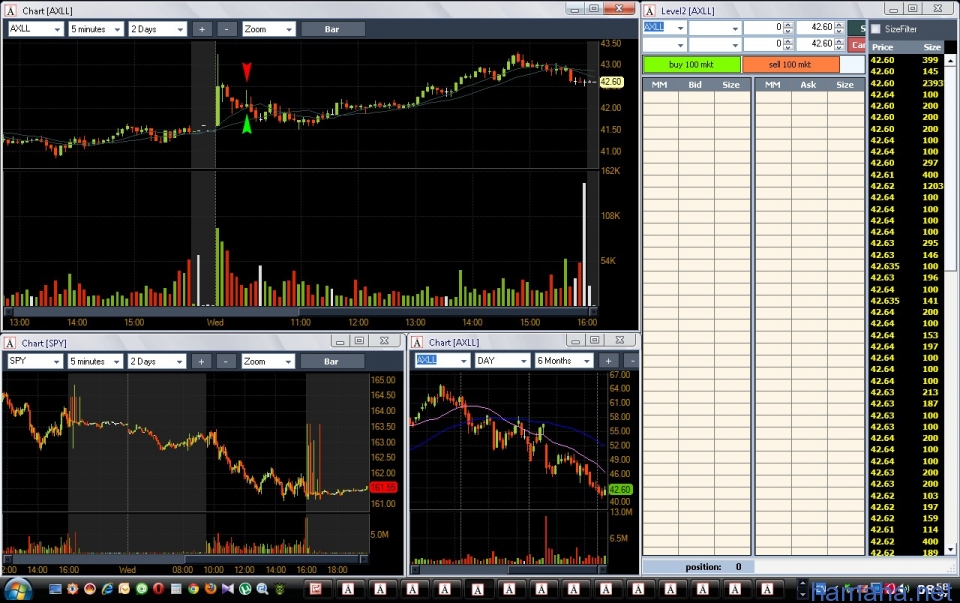Open the Windows Start menu
The height and width of the screenshot is (603, 960).
[x=17, y=589]
